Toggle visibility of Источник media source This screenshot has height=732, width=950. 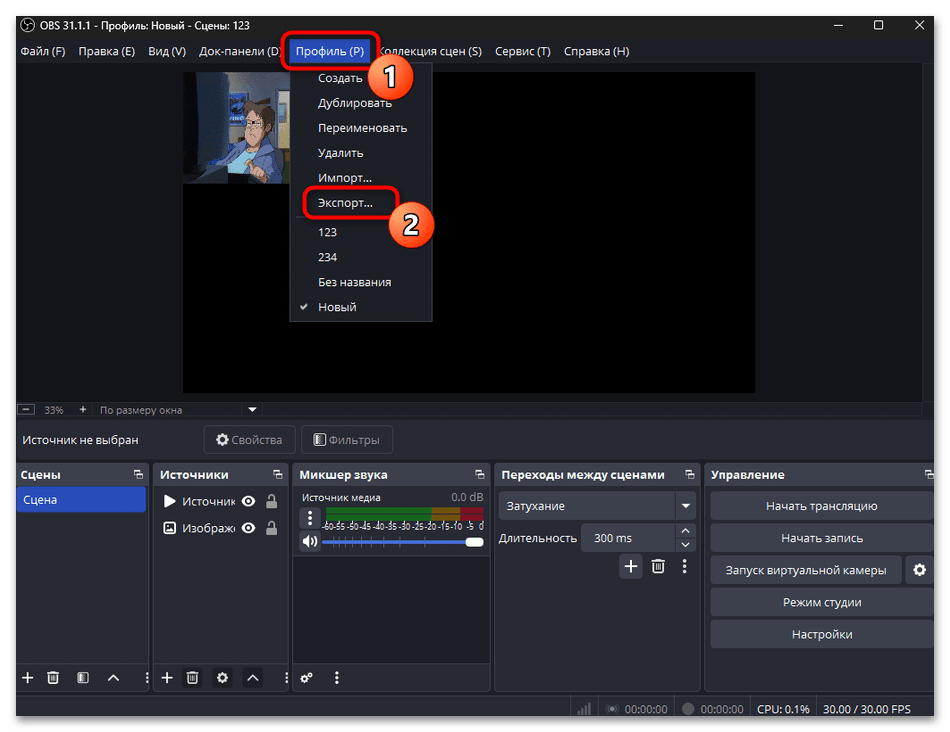point(248,502)
